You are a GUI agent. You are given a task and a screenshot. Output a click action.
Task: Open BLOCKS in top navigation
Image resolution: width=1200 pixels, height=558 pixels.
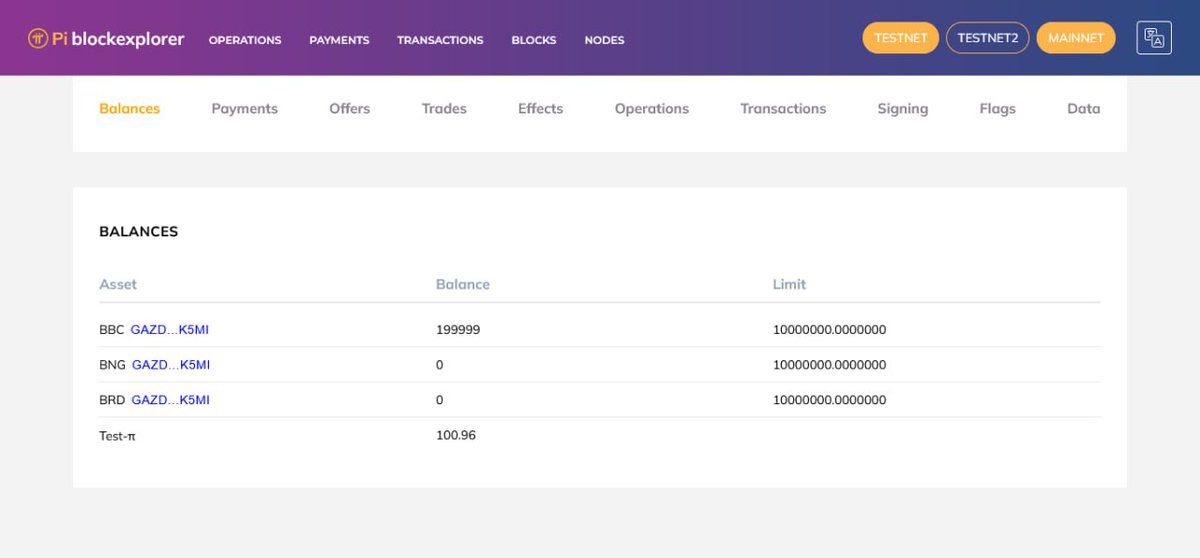point(534,40)
